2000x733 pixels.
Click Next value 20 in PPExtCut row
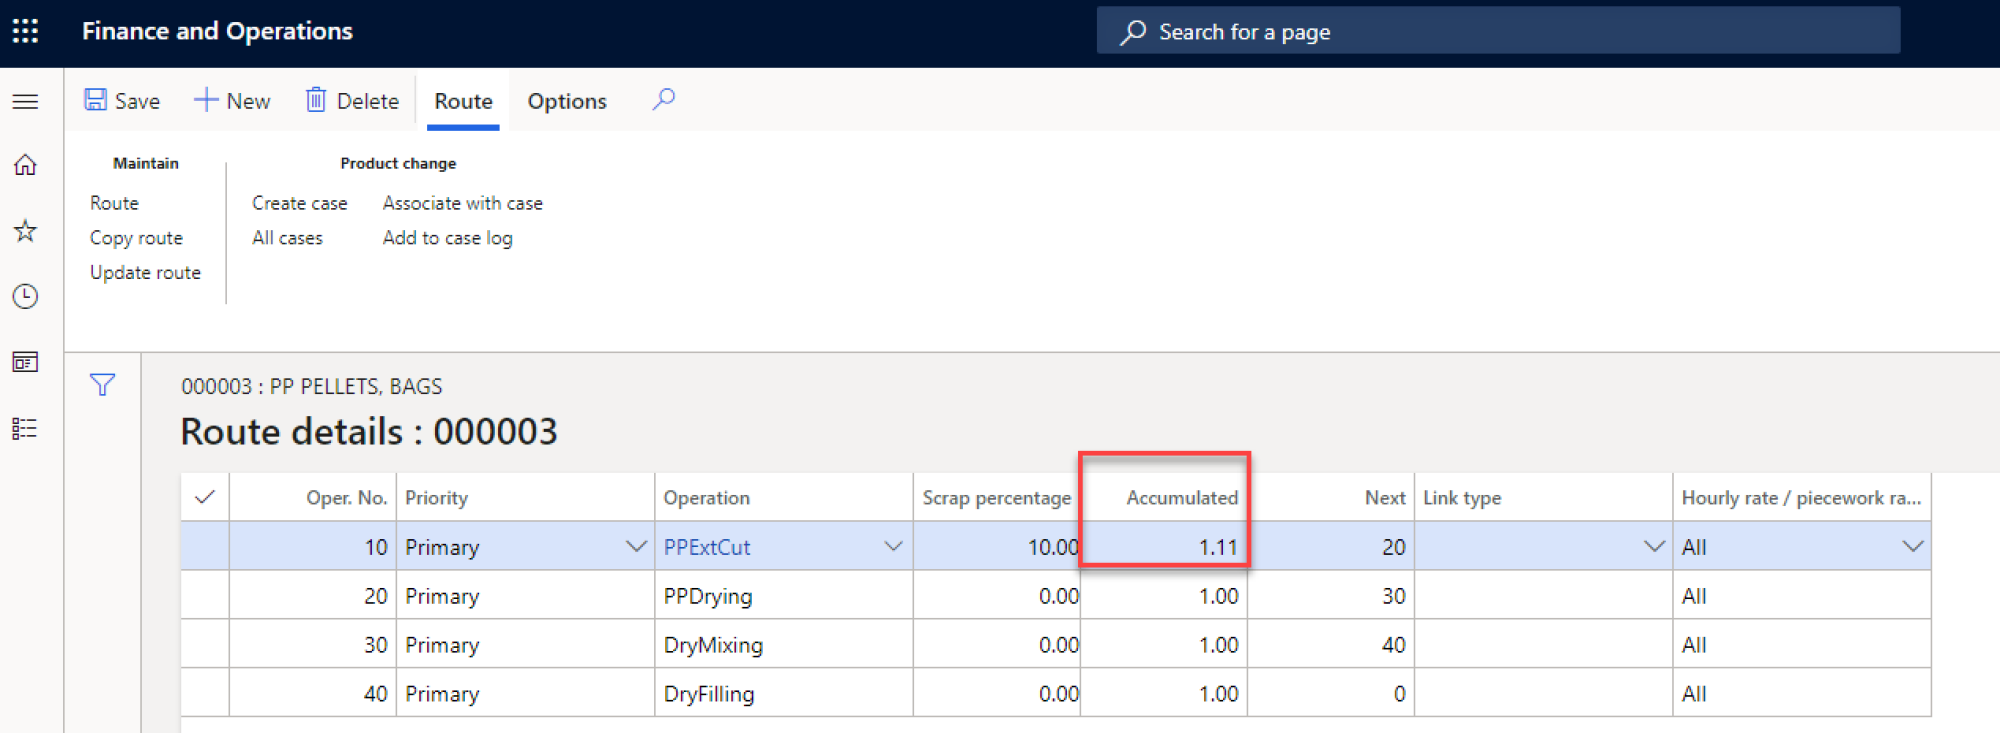pos(1330,547)
